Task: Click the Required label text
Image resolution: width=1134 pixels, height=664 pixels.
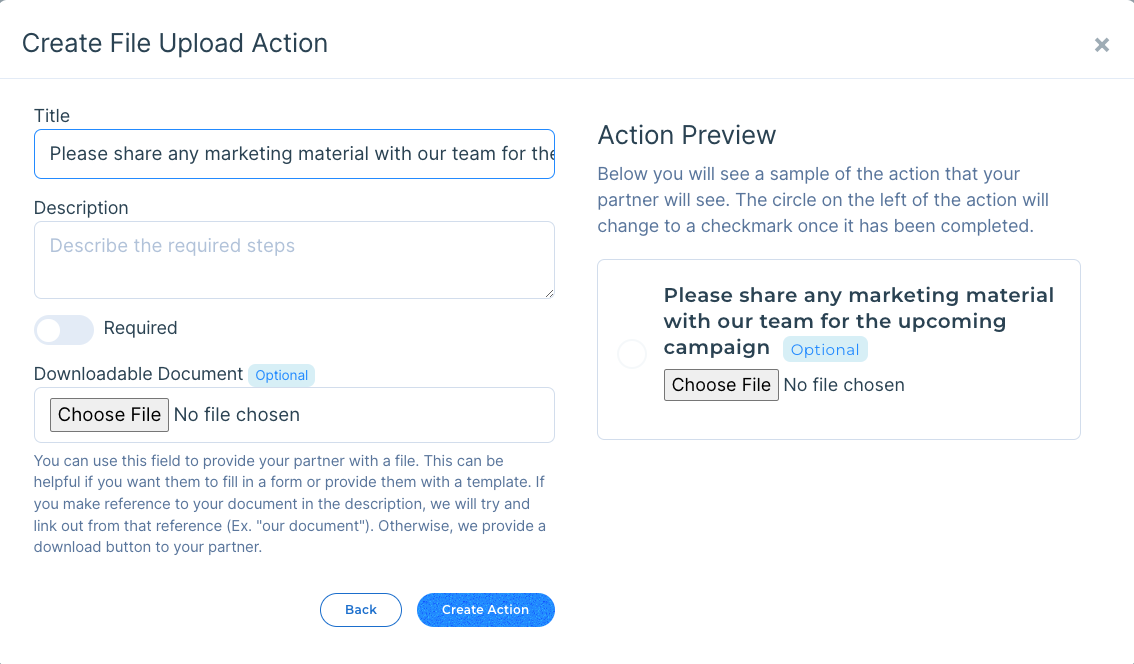Action: point(140,328)
